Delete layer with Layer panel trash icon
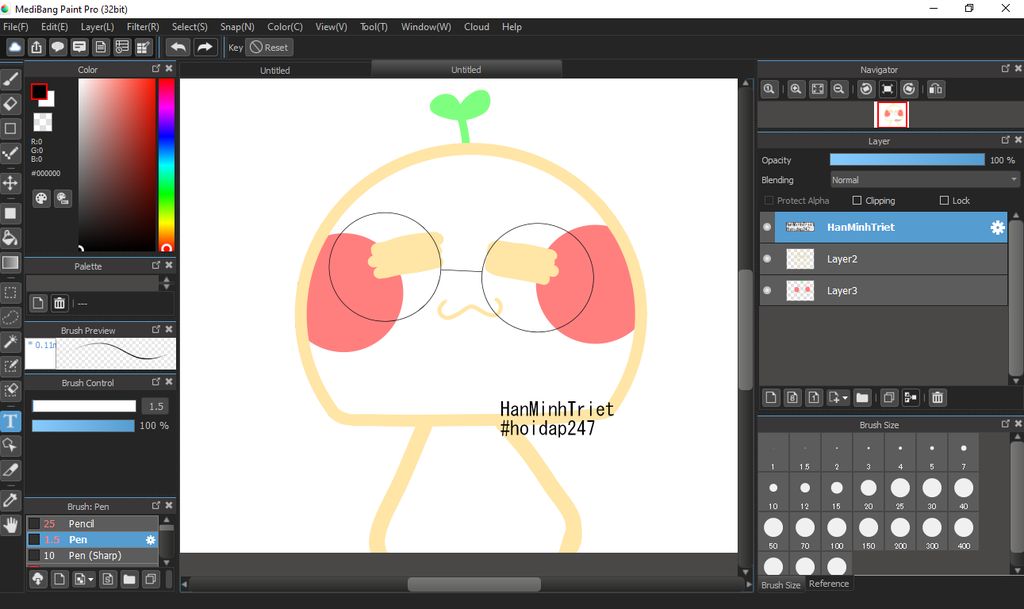Screen dimensions: 1024x609 937,398
